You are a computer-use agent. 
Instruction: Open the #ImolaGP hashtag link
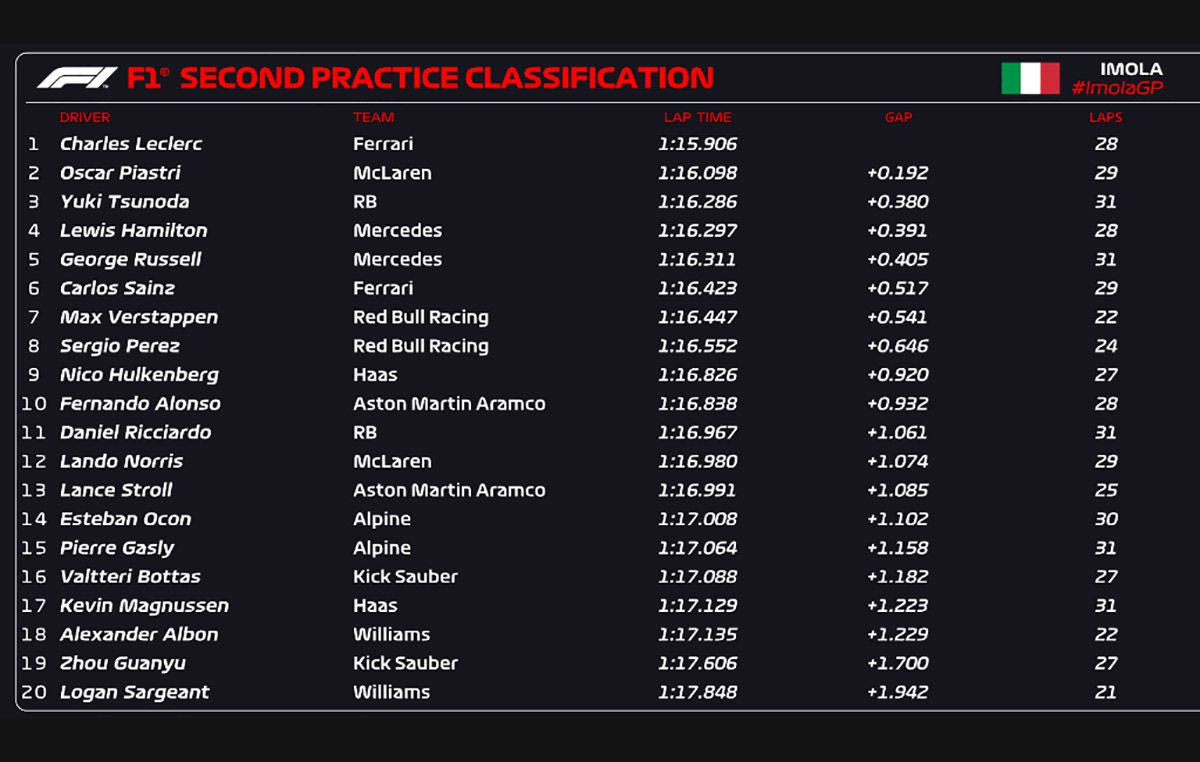tap(1116, 88)
